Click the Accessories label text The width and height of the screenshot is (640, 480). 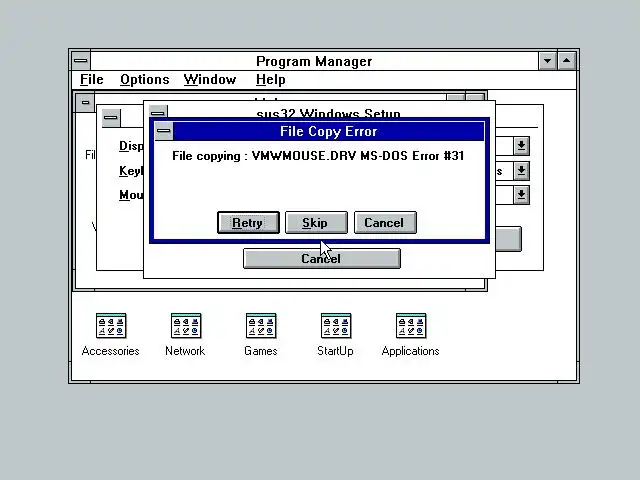pyautogui.click(x=111, y=351)
